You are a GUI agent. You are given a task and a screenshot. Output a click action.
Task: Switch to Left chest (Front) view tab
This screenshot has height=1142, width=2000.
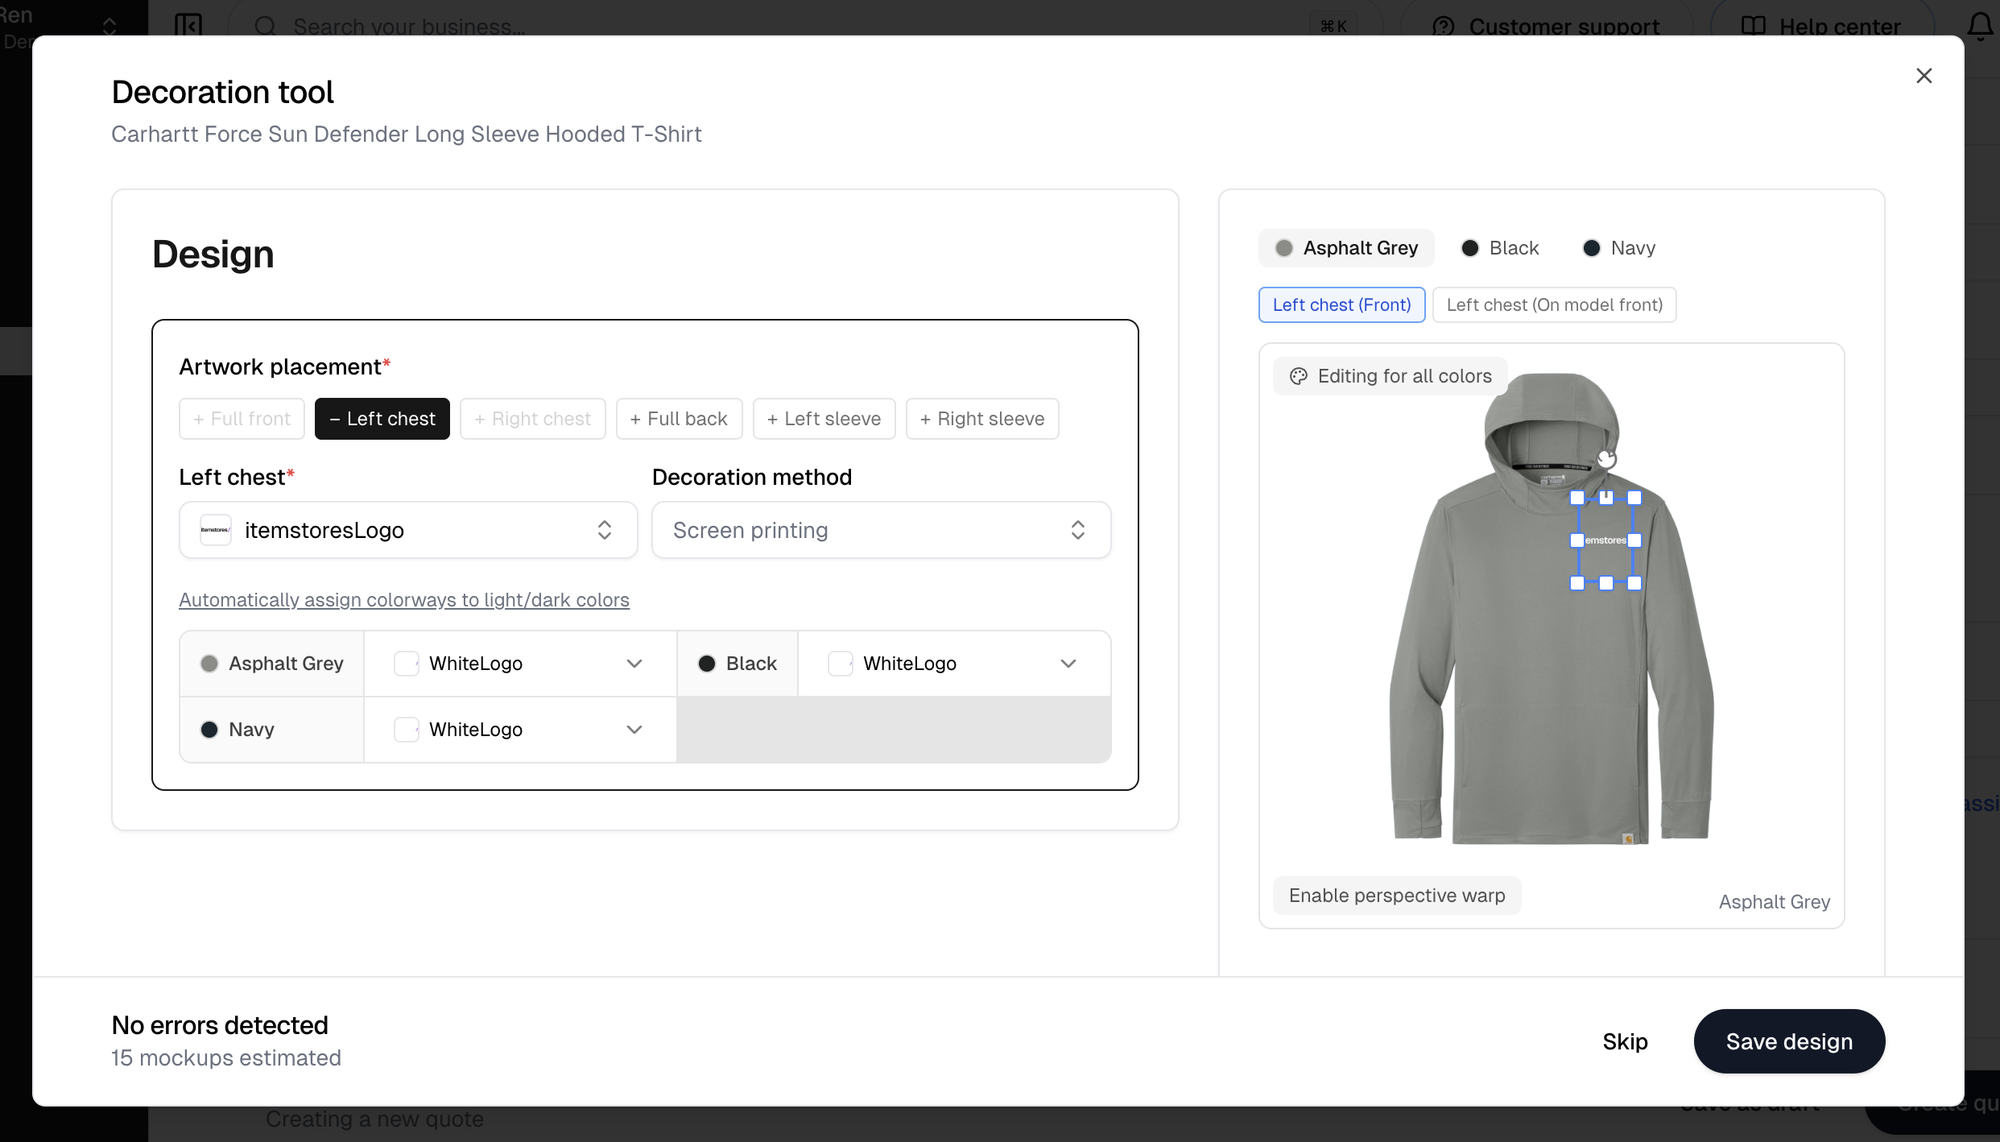click(x=1342, y=305)
